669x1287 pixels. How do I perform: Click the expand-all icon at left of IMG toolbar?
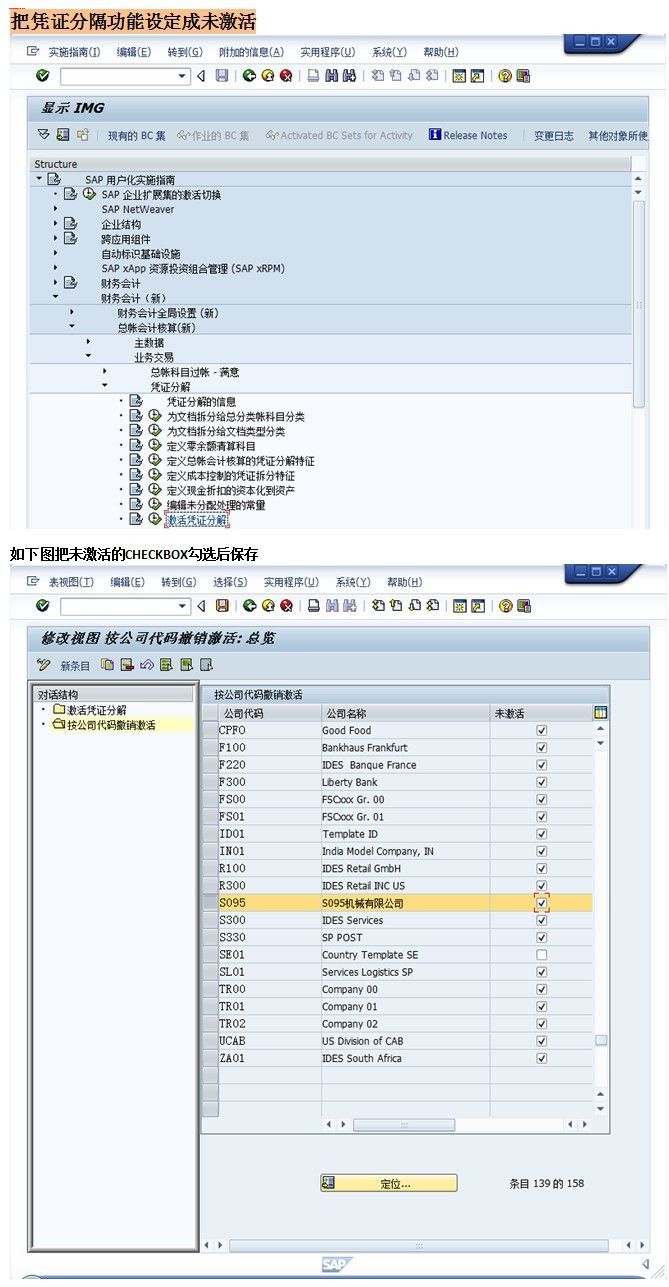tap(44, 135)
